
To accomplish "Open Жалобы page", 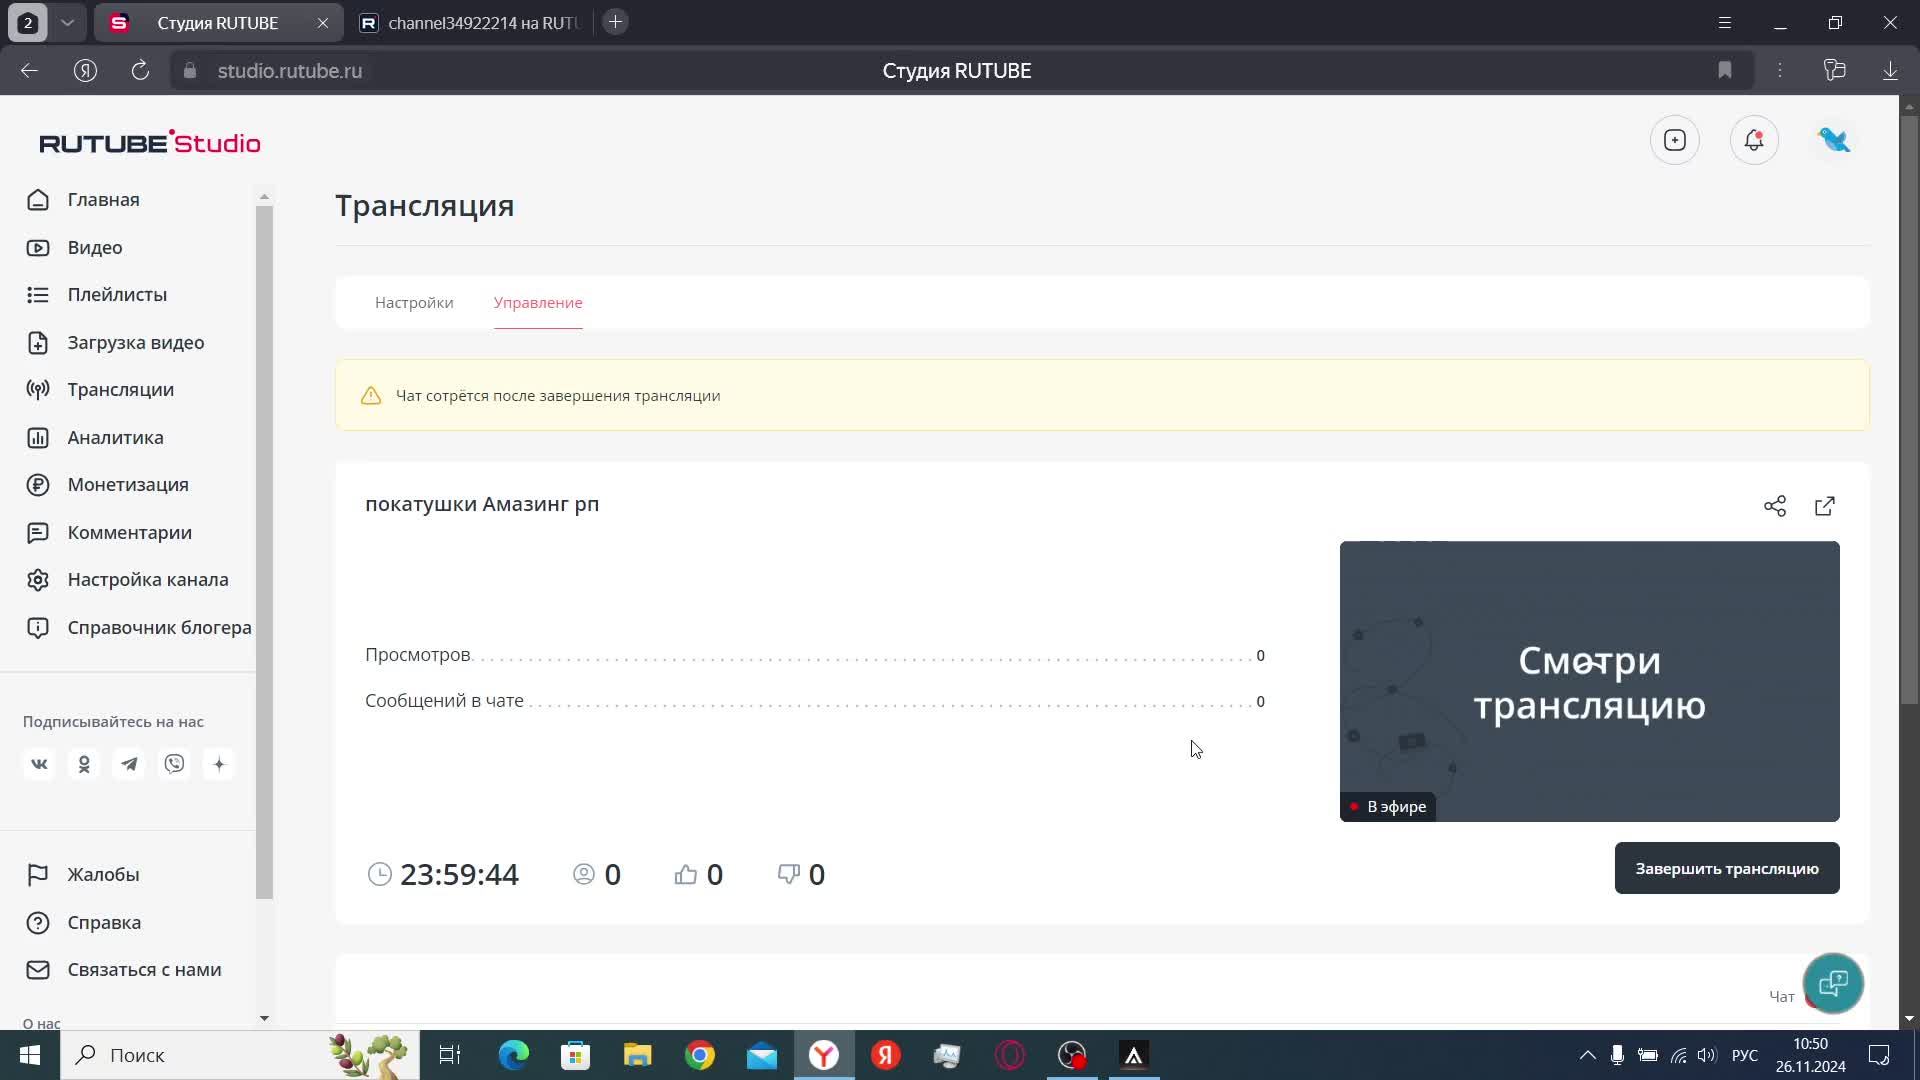I will (83, 875).
